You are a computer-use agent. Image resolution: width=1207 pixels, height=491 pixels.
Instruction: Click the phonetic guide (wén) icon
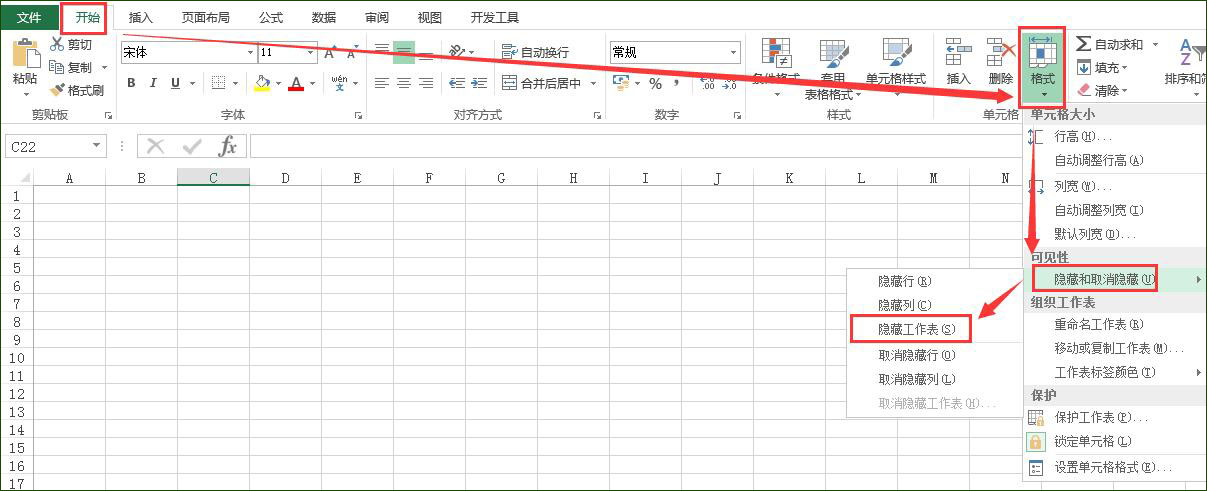click(339, 83)
